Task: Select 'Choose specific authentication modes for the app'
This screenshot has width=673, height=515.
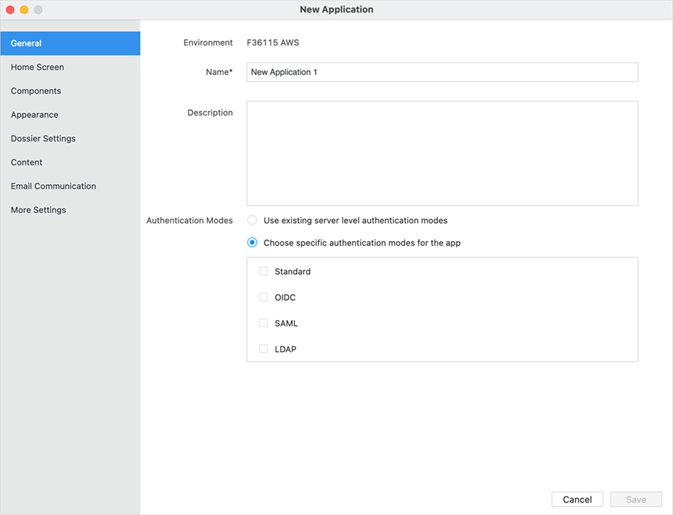Action: (253, 242)
